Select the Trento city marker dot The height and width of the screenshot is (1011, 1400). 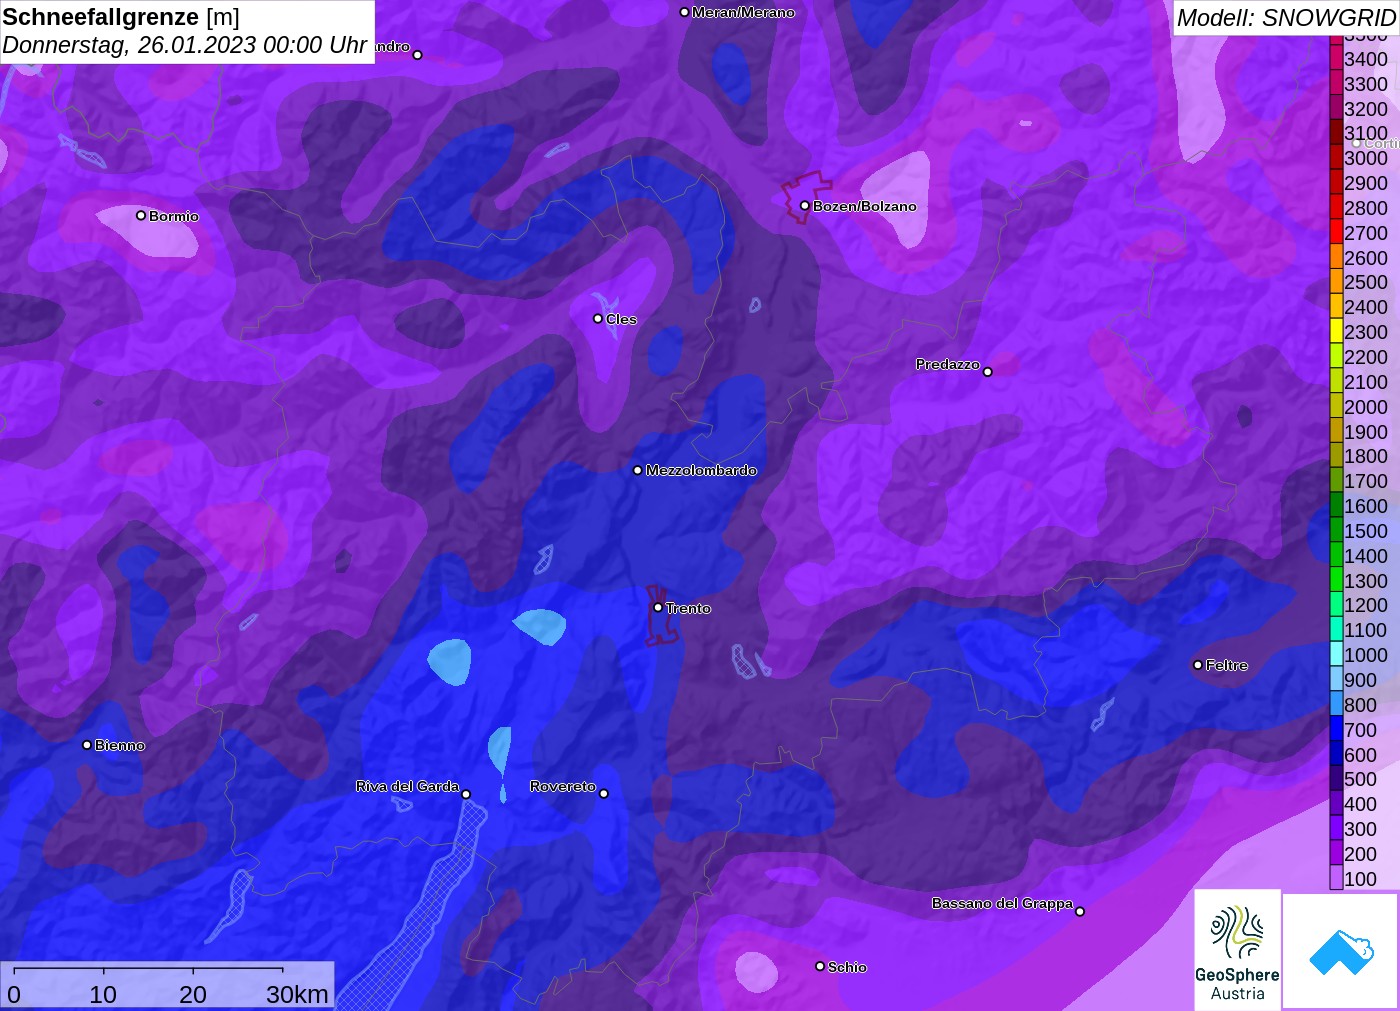pos(658,607)
